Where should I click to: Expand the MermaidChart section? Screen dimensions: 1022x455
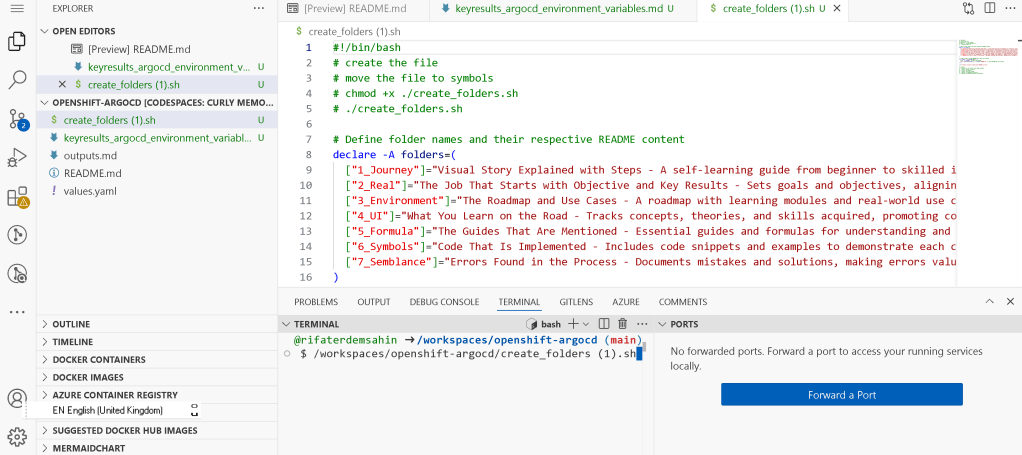pyautogui.click(x=157, y=448)
